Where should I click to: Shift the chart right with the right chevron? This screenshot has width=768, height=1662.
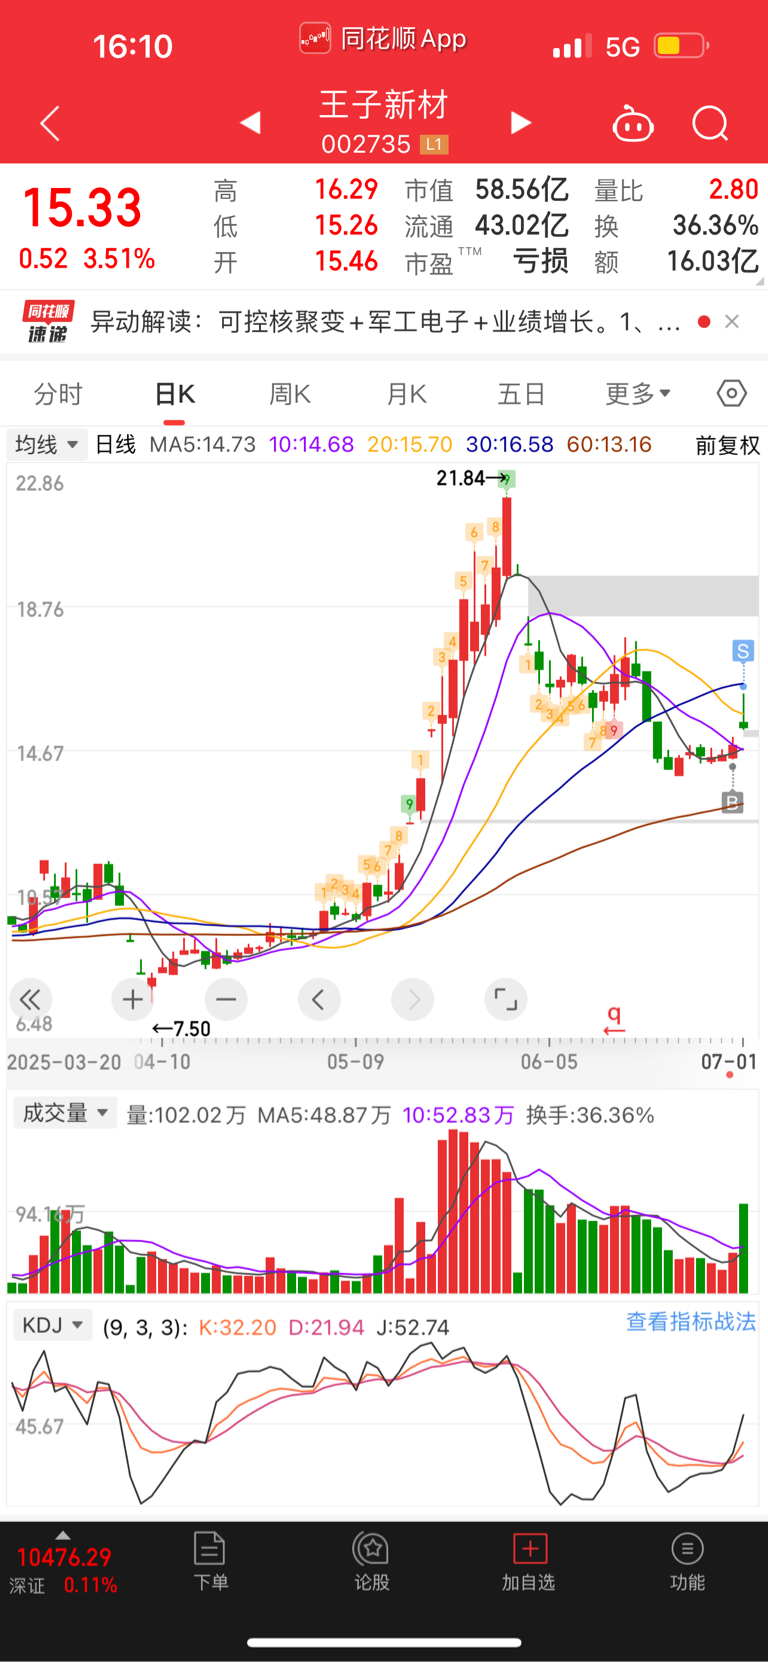(x=413, y=998)
